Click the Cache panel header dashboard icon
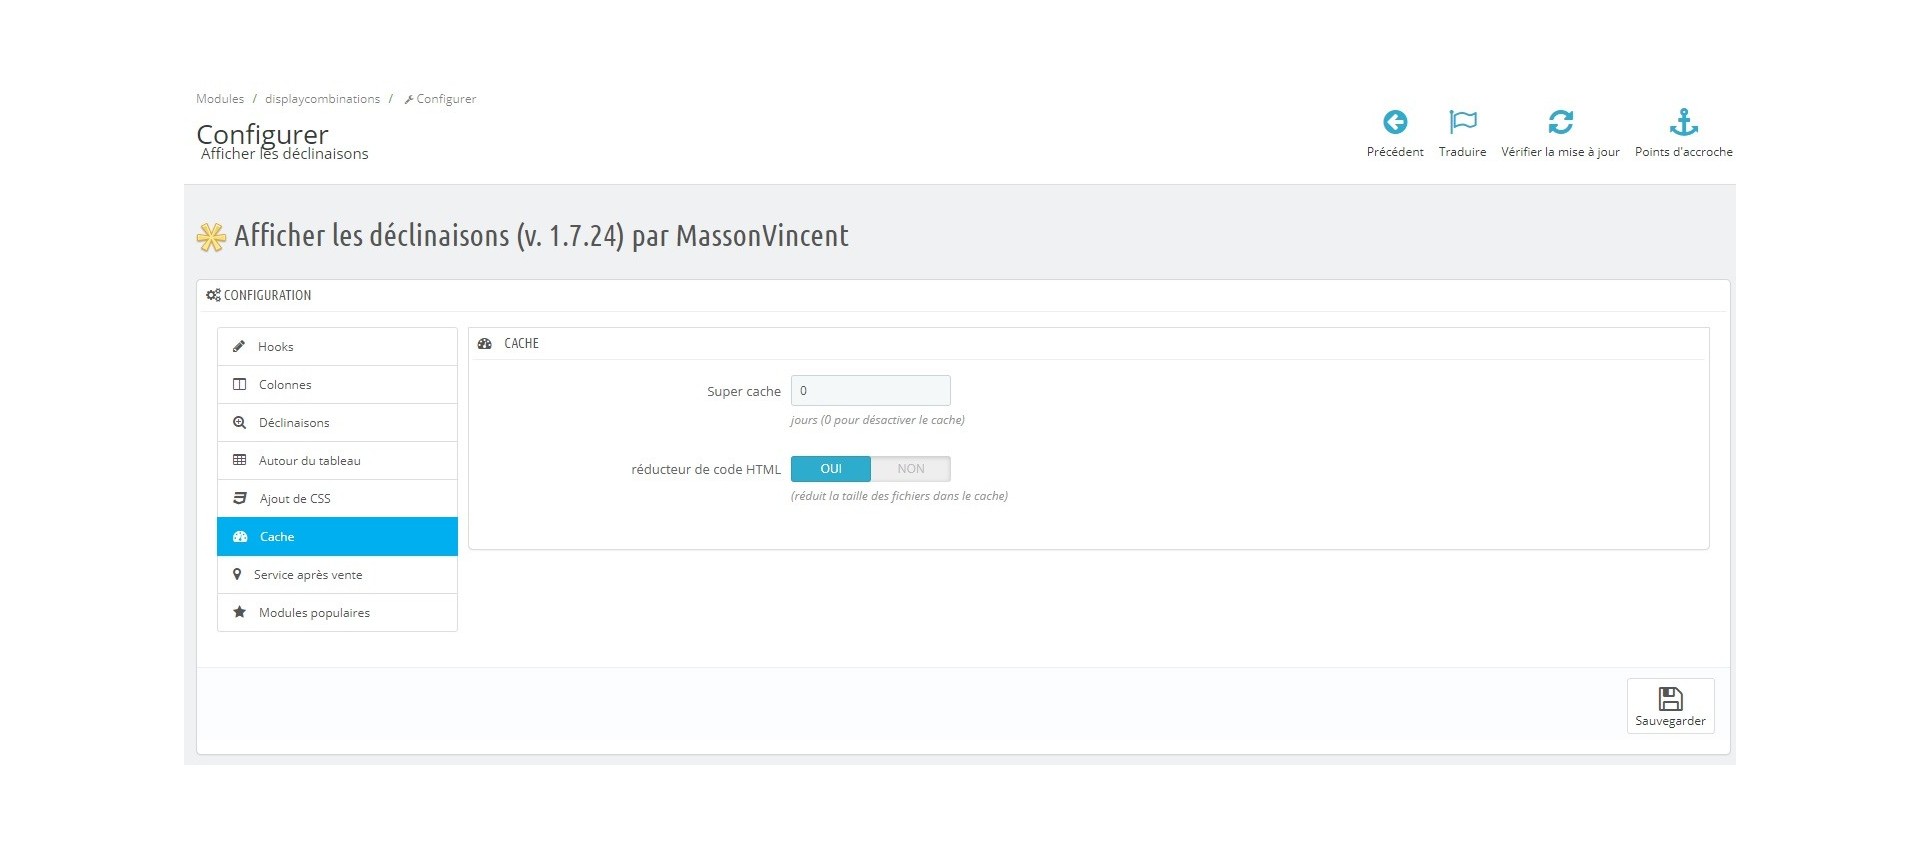This screenshot has height=846, width=1920. pyautogui.click(x=485, y=344)
